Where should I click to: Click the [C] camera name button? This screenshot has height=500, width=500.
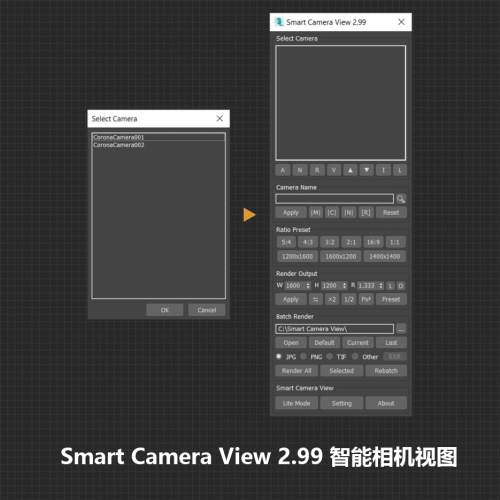tap(332, 213)
